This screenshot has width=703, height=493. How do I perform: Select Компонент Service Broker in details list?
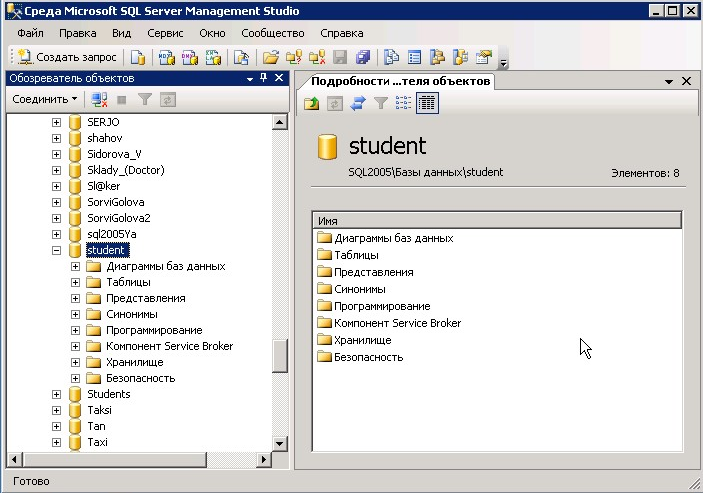[397, 323]
